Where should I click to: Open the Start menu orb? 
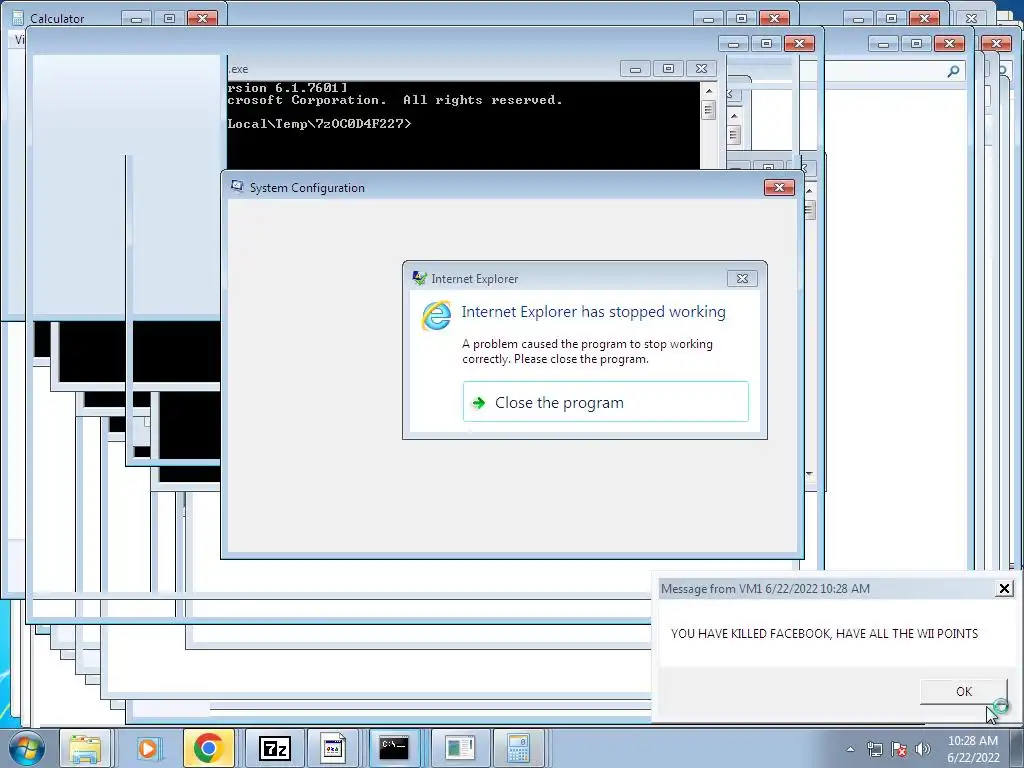[x=27, y=748]
